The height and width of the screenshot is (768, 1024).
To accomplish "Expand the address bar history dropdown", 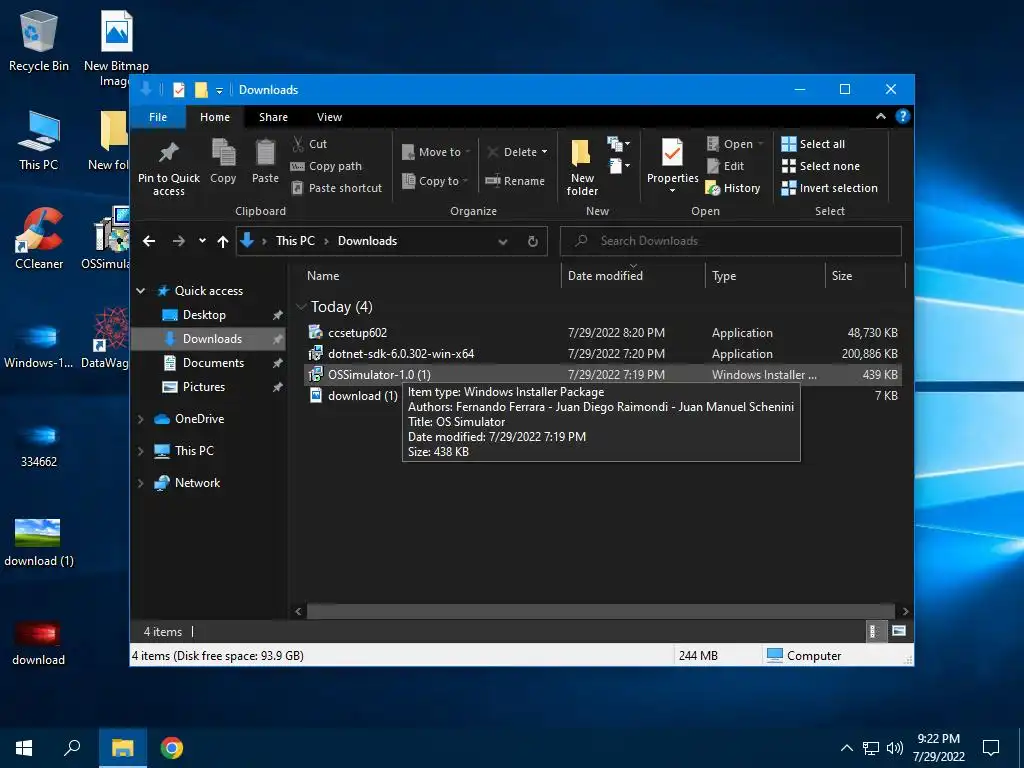I will [x=503, y=241].
